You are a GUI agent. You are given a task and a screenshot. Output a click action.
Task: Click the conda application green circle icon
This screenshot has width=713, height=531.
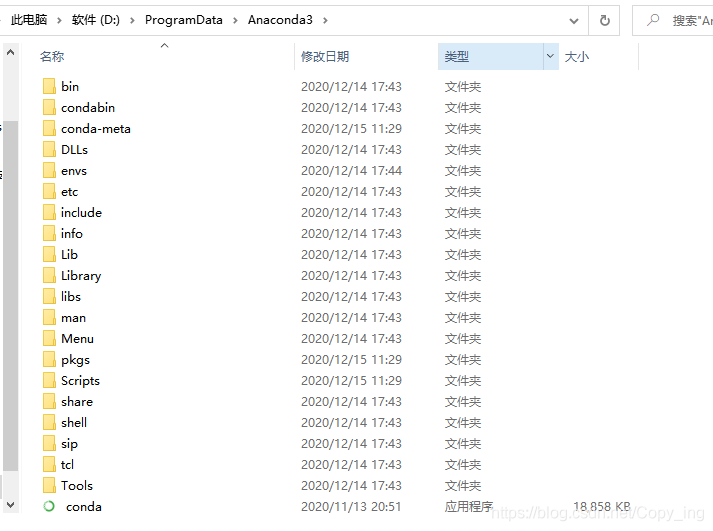(x=49, y=506)
